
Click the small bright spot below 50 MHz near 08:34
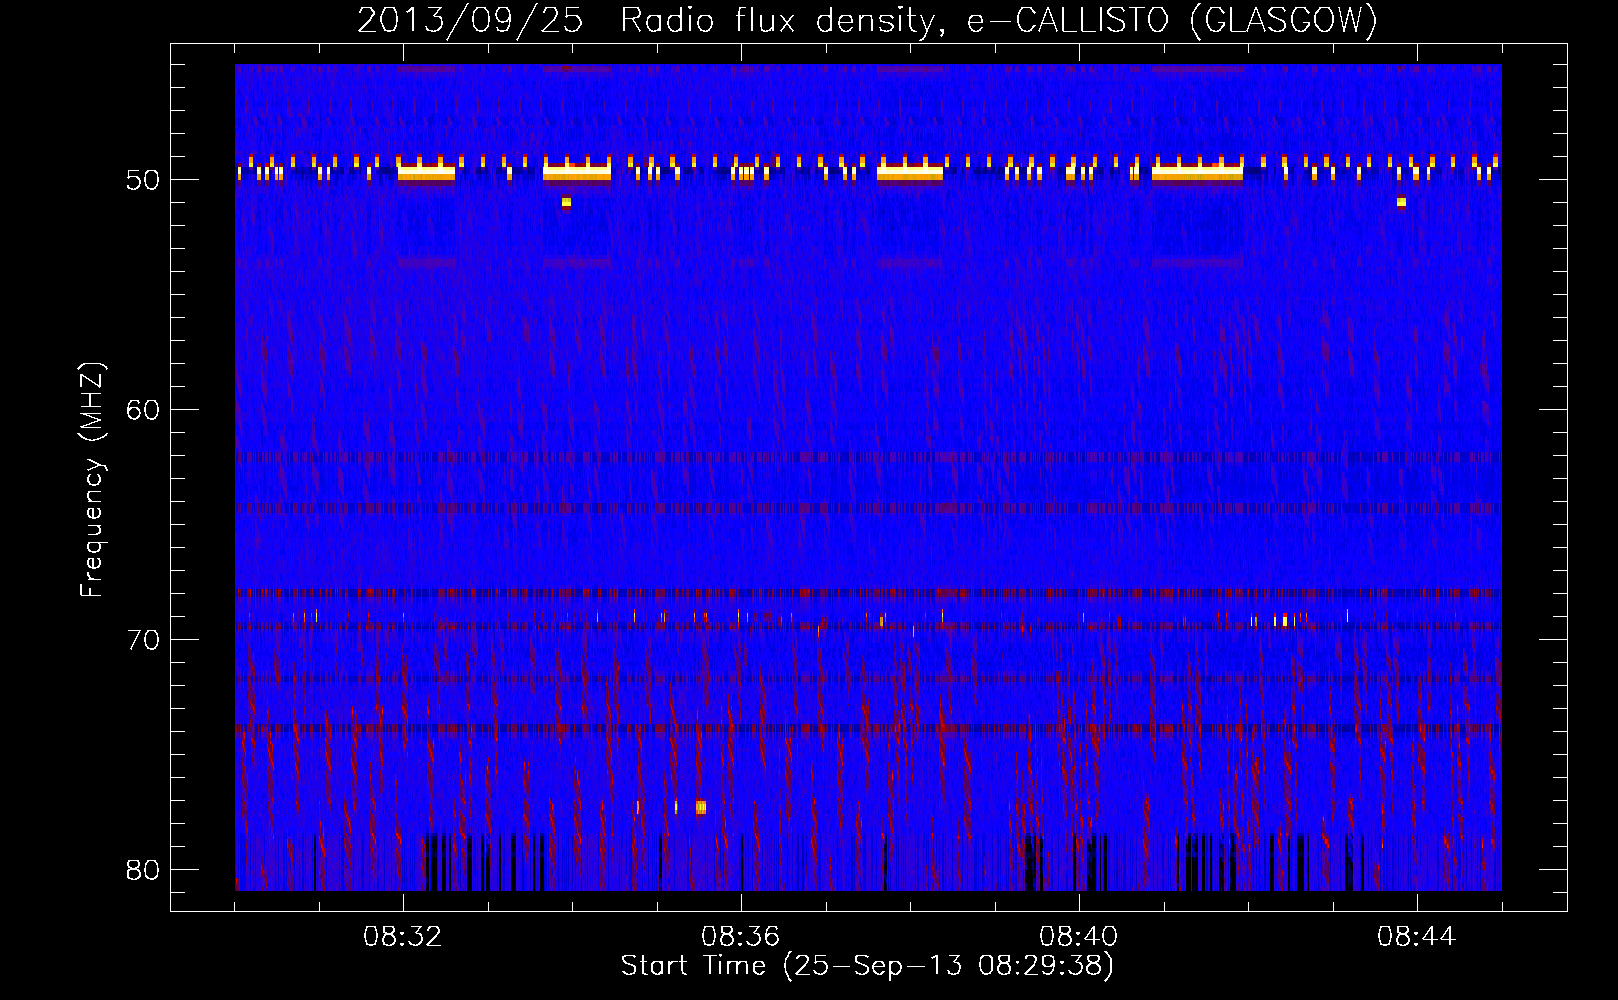[566, 202]
